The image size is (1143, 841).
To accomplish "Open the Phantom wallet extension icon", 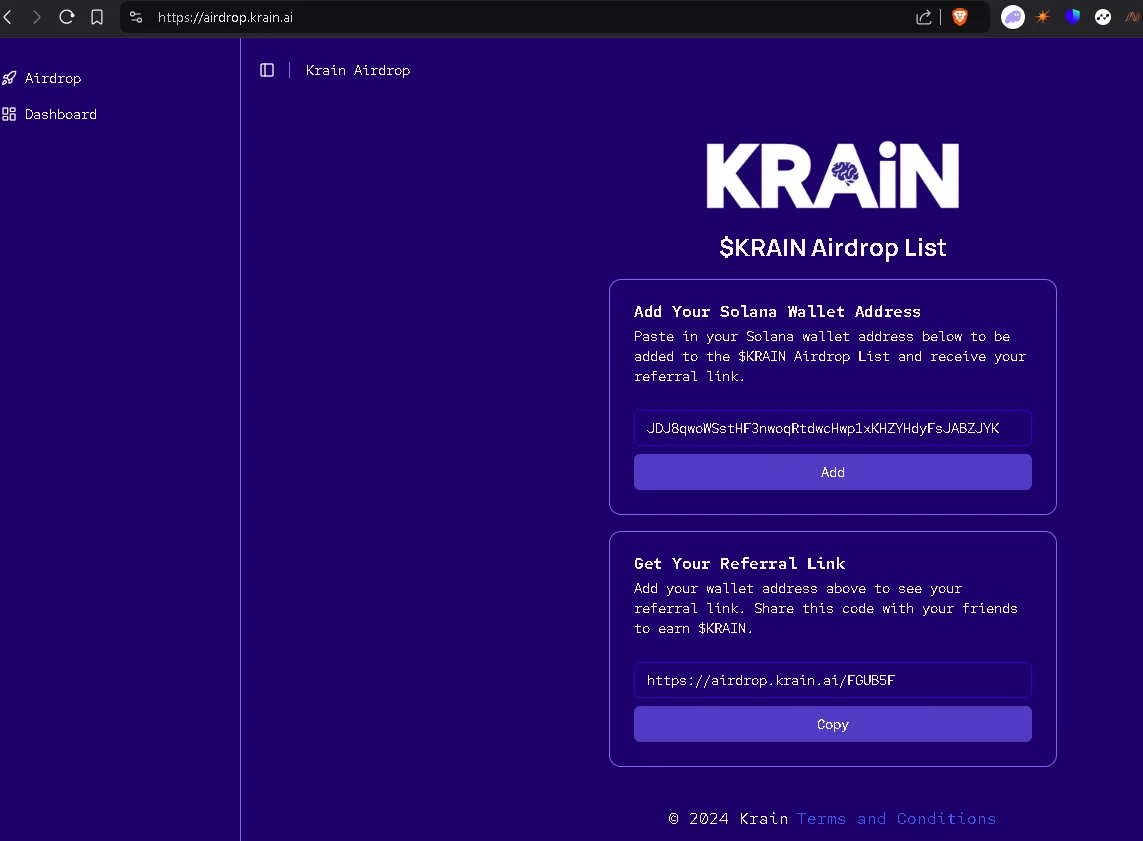I will (1013, 17).
